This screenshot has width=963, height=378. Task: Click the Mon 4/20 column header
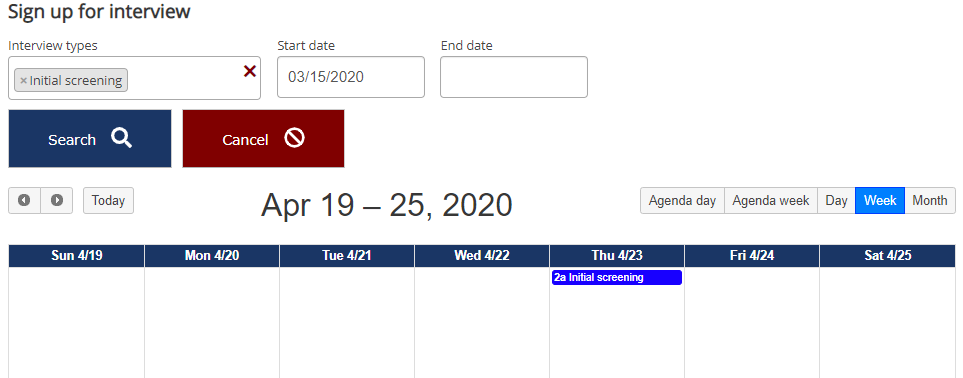[x=212, y=256]
